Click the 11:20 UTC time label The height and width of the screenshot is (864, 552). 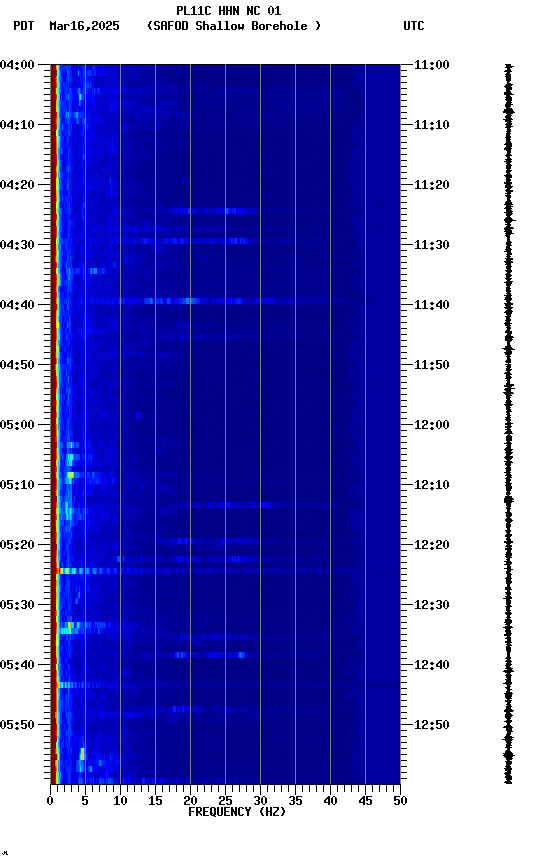(x=432, y=185)
